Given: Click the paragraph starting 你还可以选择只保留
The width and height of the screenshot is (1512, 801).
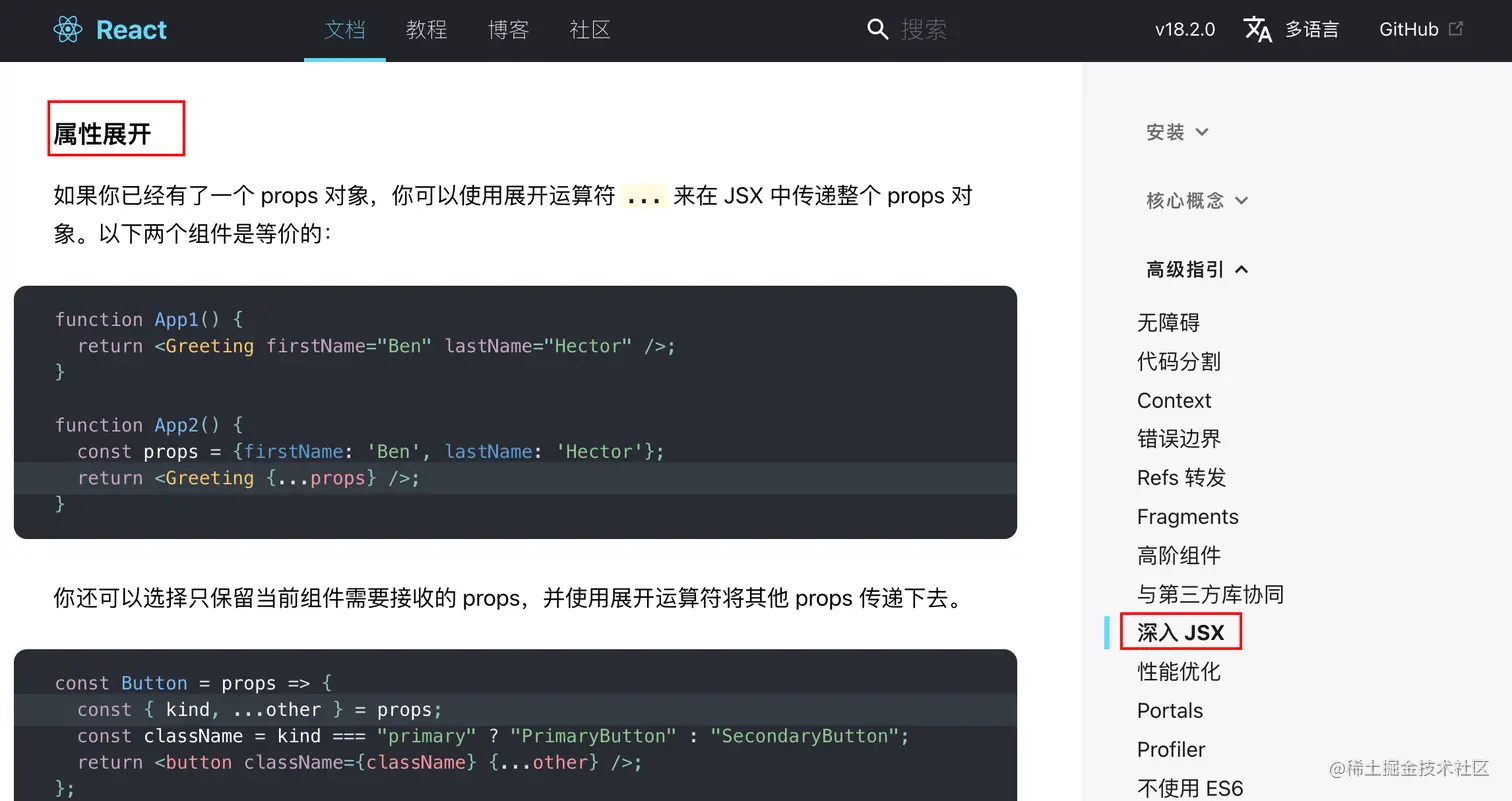Looking at the screenshot, I should tap(508, 599).
